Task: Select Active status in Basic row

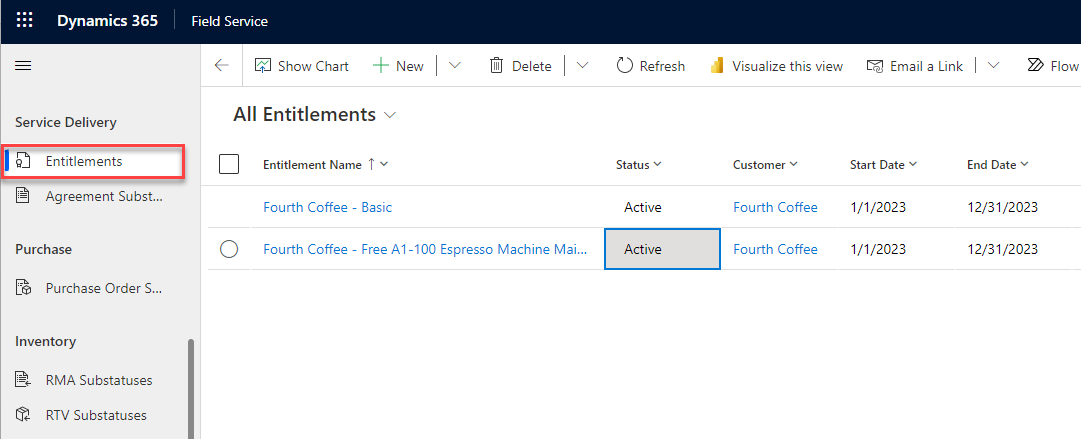Action: coord(643,207)
